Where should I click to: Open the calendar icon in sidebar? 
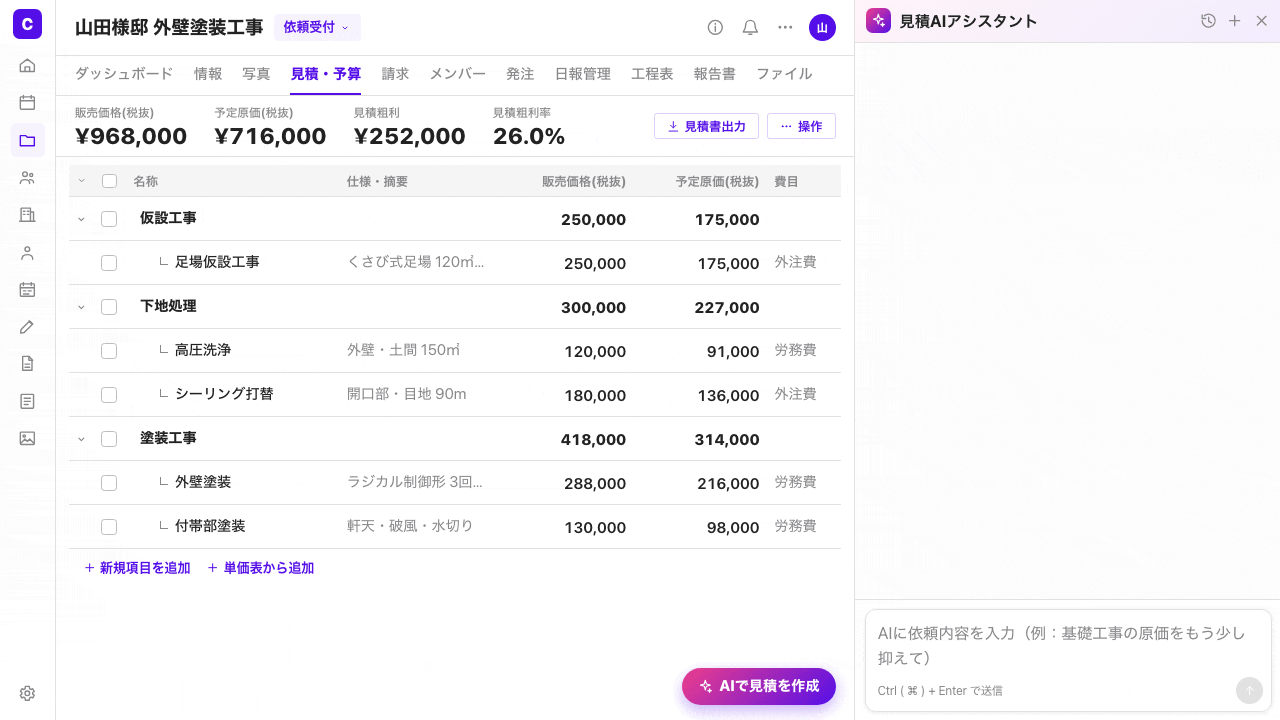tap(28, 102)
